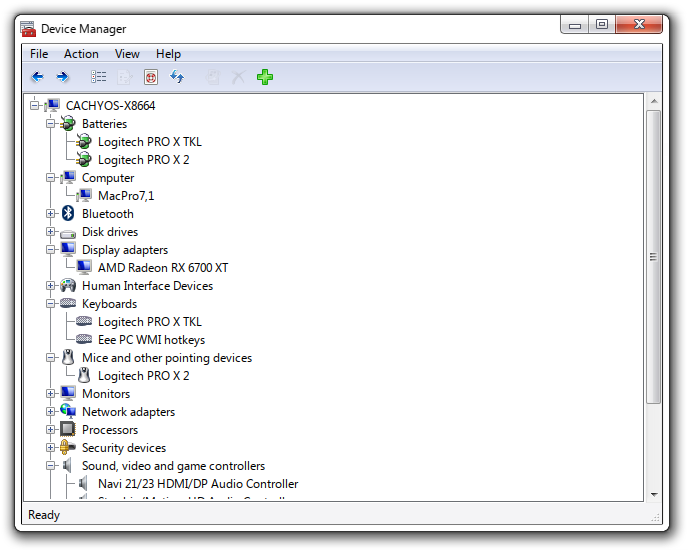The height and width of the screenshot is (552, 690).
Task: Expand the Monitors node
Action: pyautogui.click(x=51, y=394)
